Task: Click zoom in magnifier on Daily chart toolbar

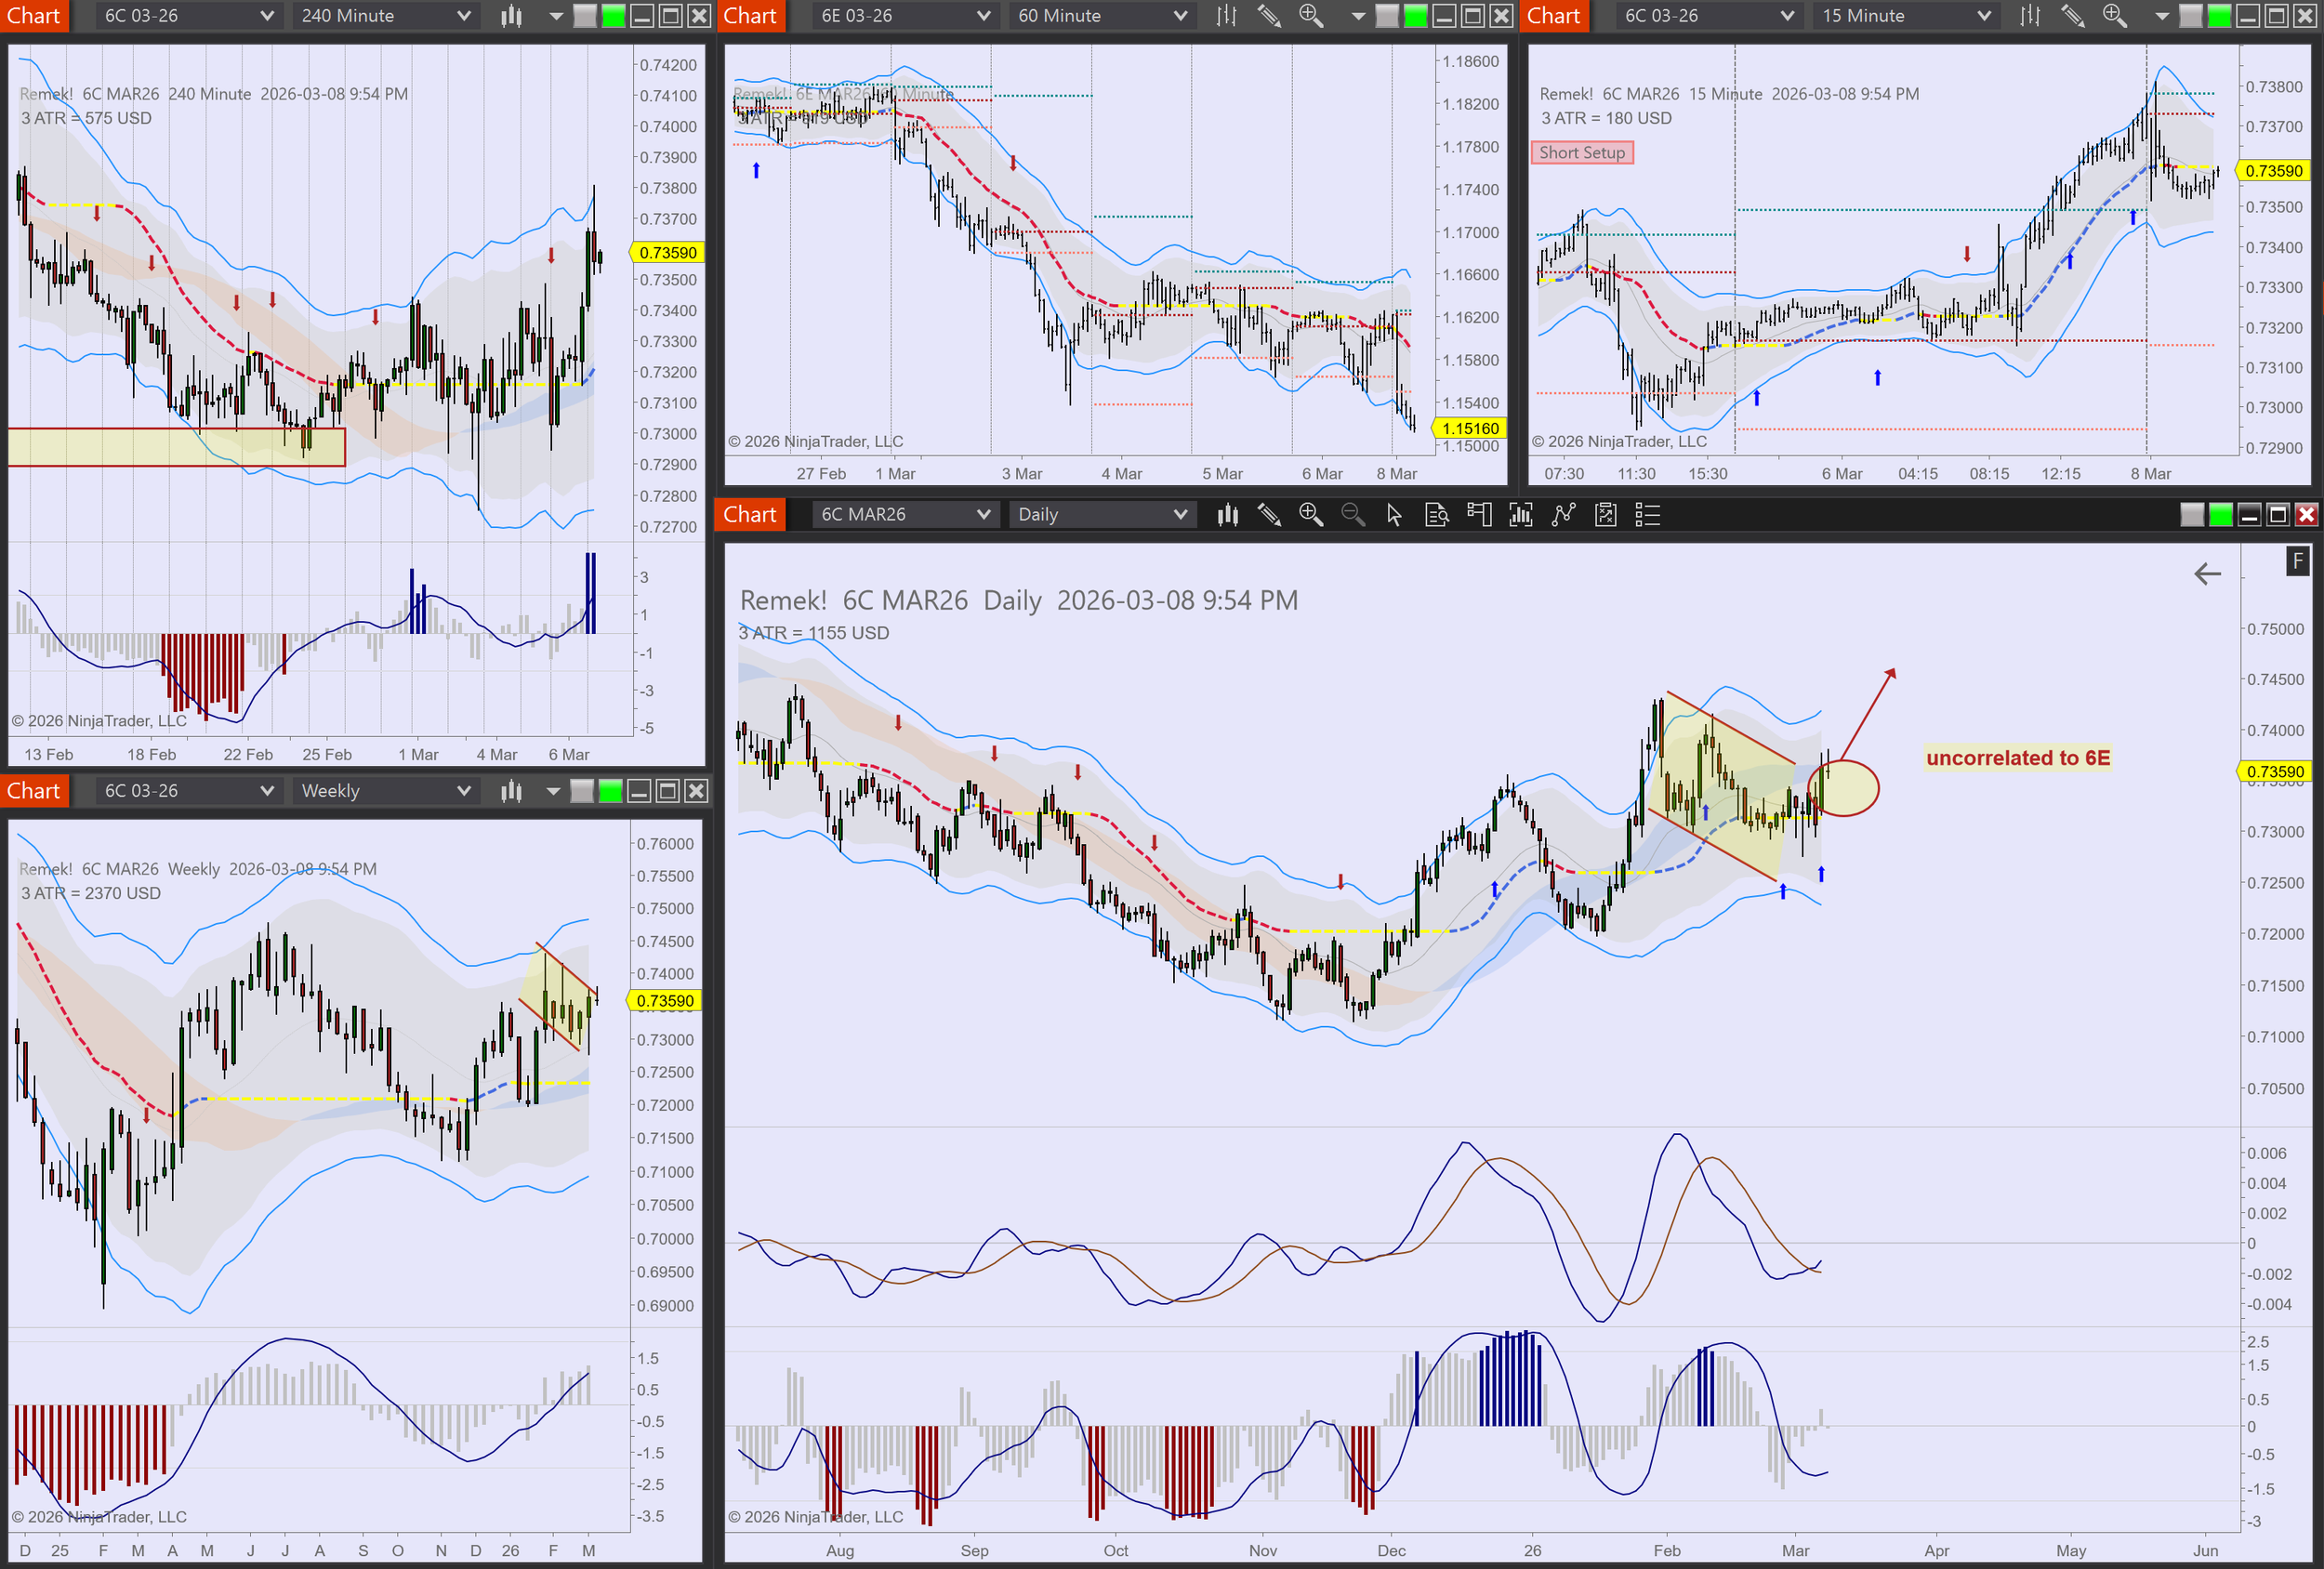Action: 1310,515
